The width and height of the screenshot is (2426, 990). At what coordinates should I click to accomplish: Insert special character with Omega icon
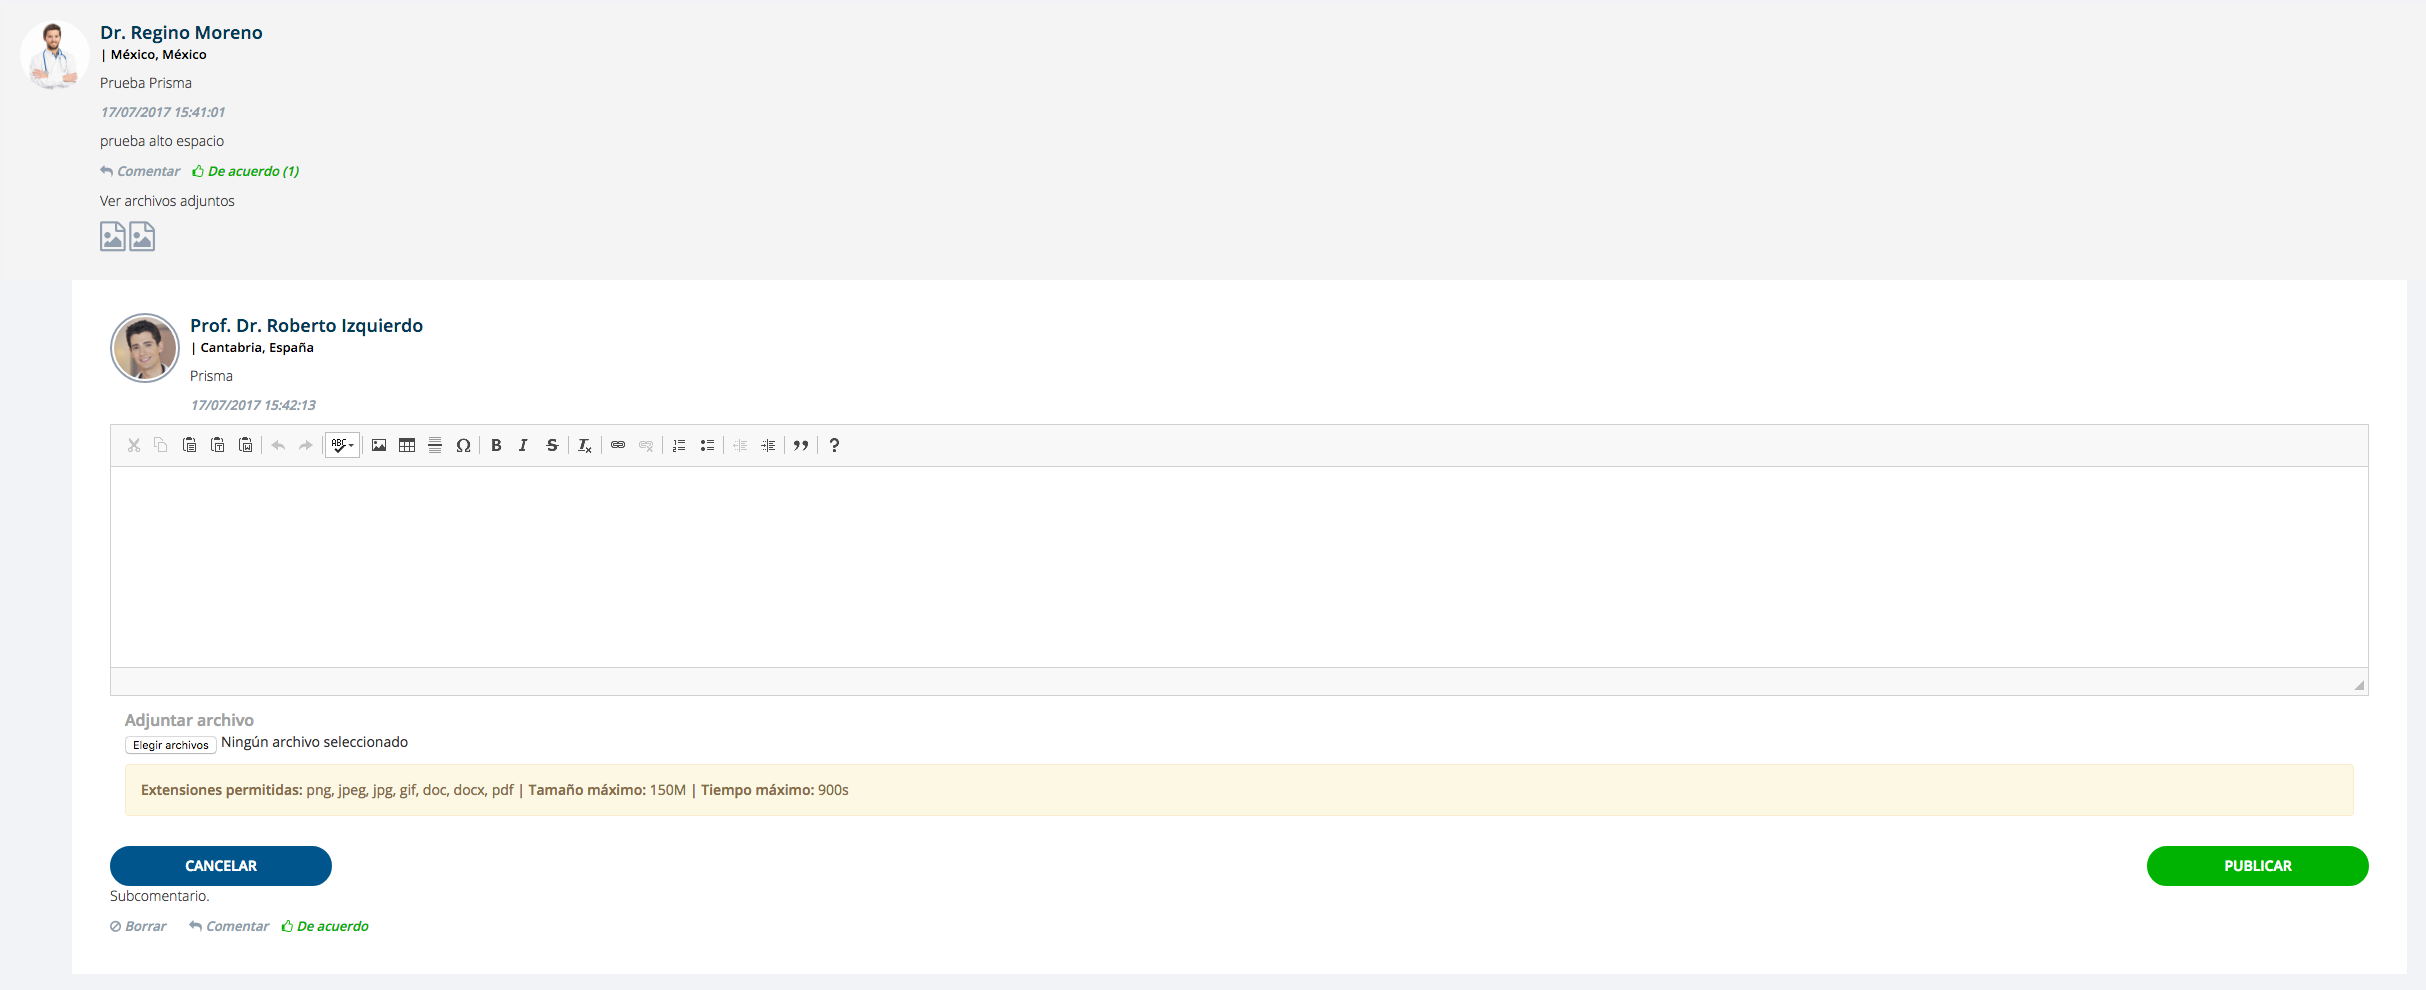tap(463, 446)
